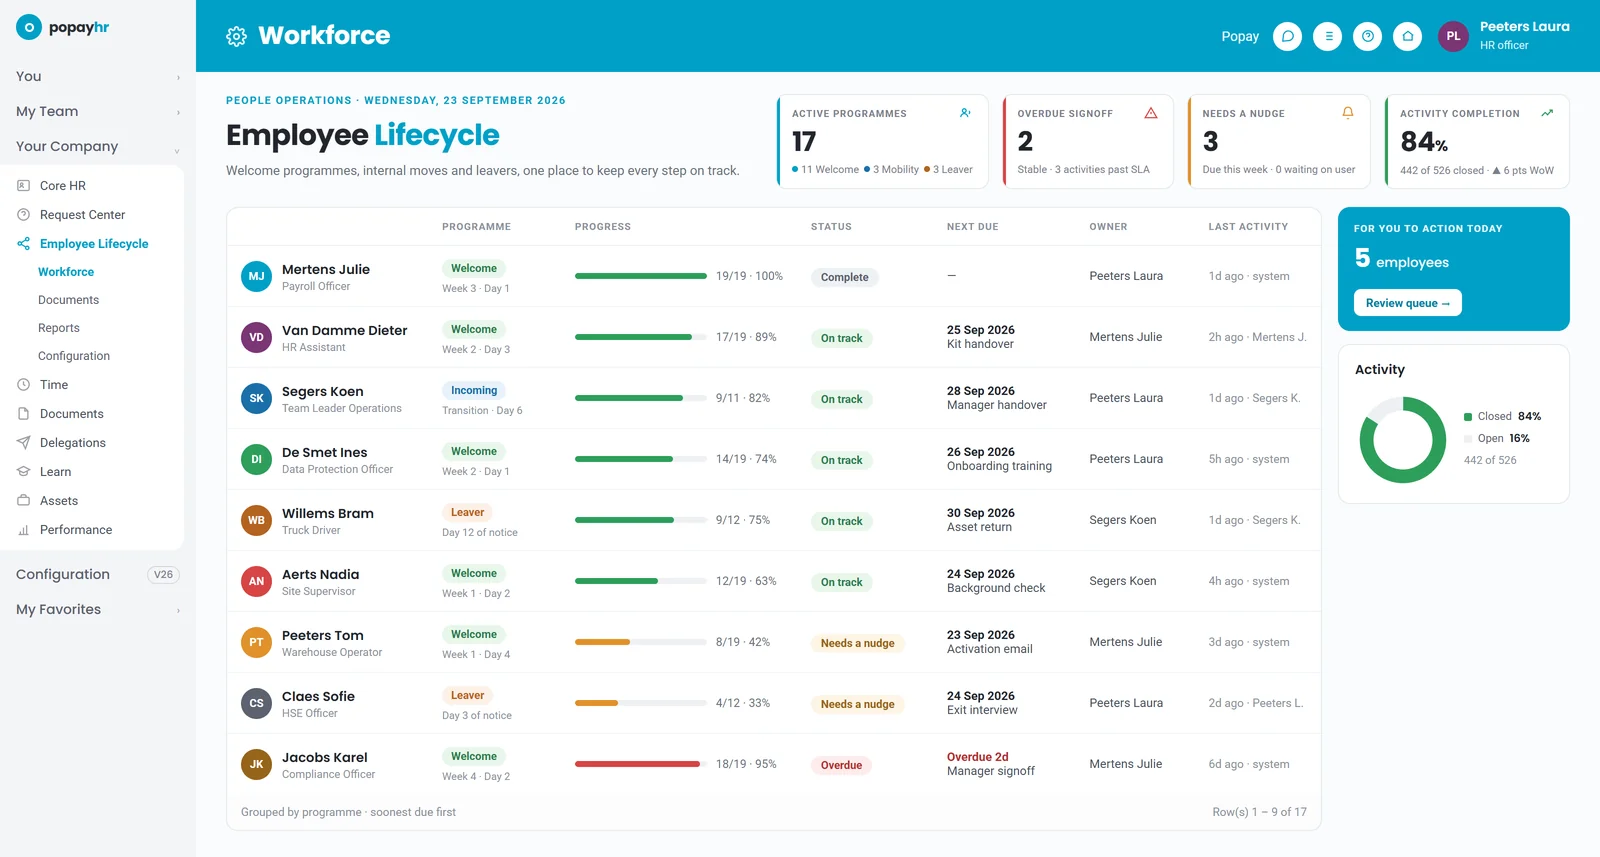Open Peeters Laura user profile menu
This screenshot has height=857, width=1600.
[x=1504, y=36]
